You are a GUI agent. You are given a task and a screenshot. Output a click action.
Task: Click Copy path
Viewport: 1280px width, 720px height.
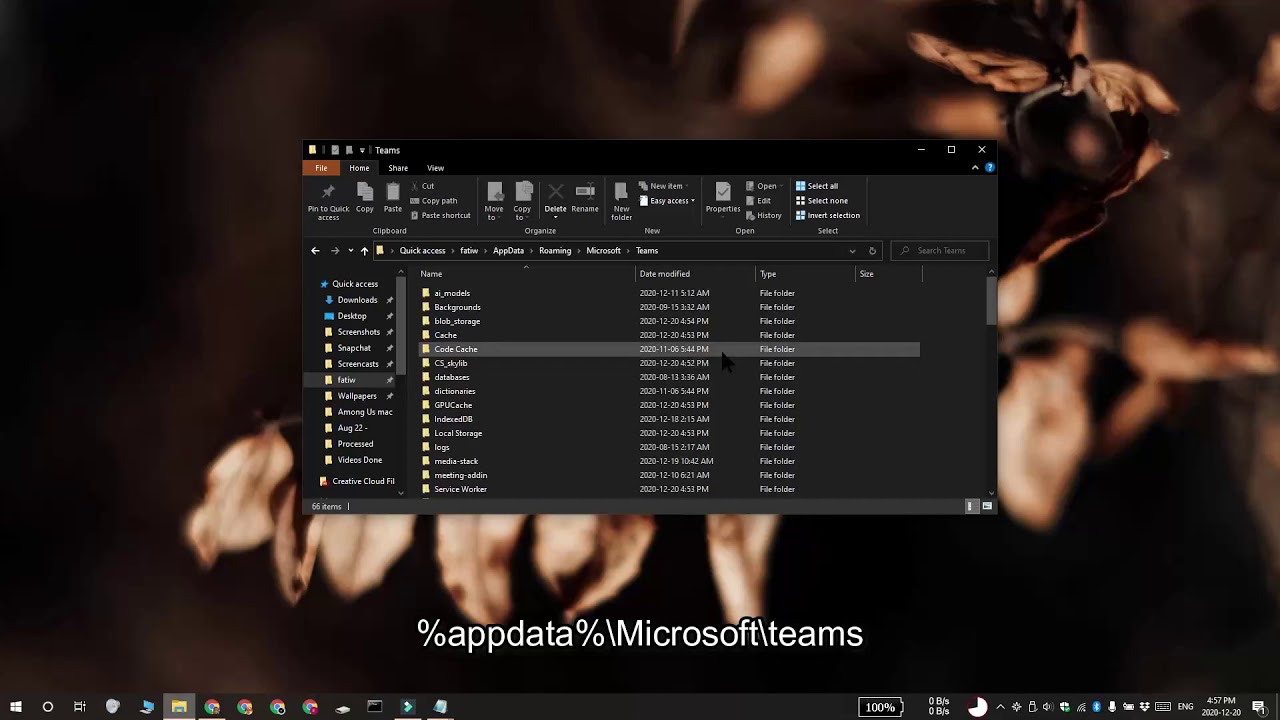click(433, 201)
